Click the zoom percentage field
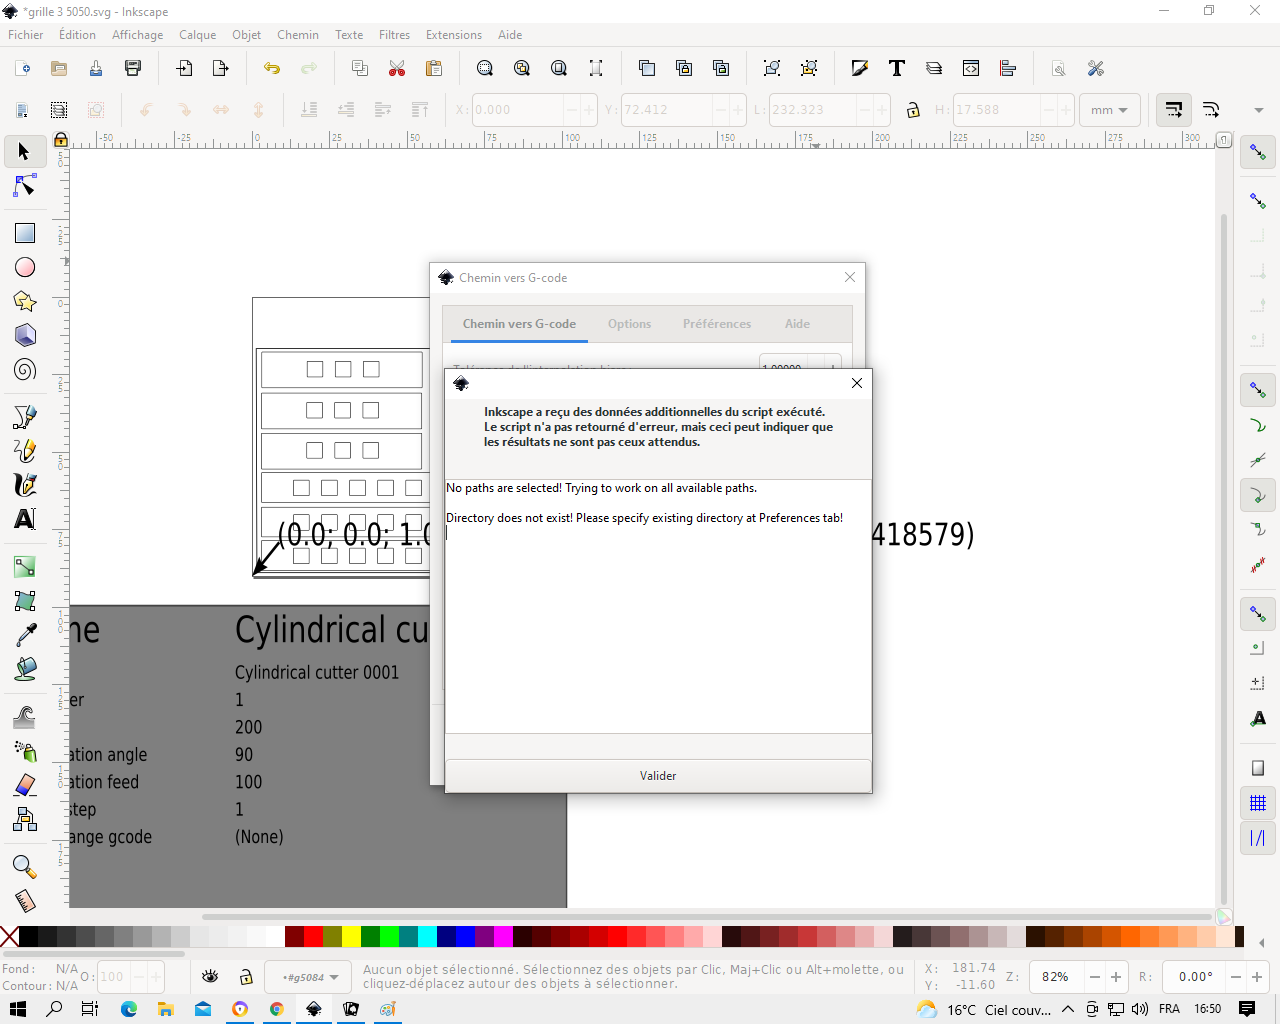1280x1024 pixels. 1058,977
